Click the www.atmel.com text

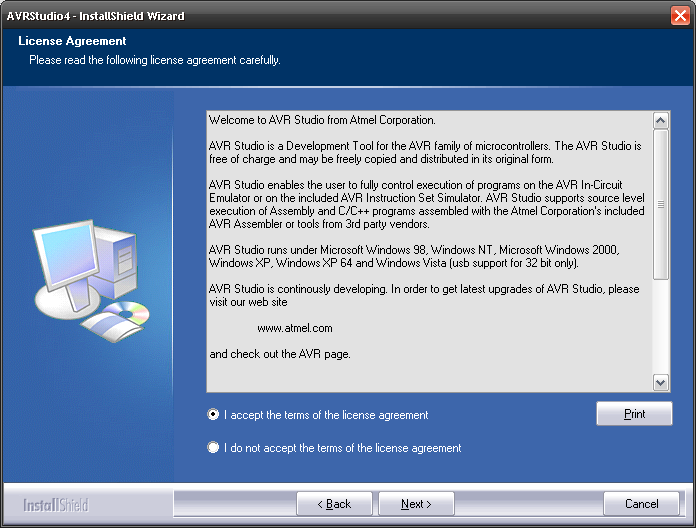click(x=295, y=328)
